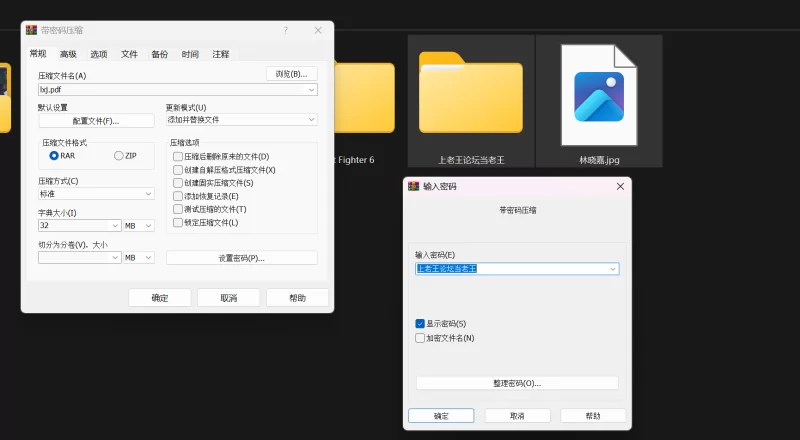Switch to the 高级 tab
The height and width of the screenshot is (440, 800).
[68, 54]
